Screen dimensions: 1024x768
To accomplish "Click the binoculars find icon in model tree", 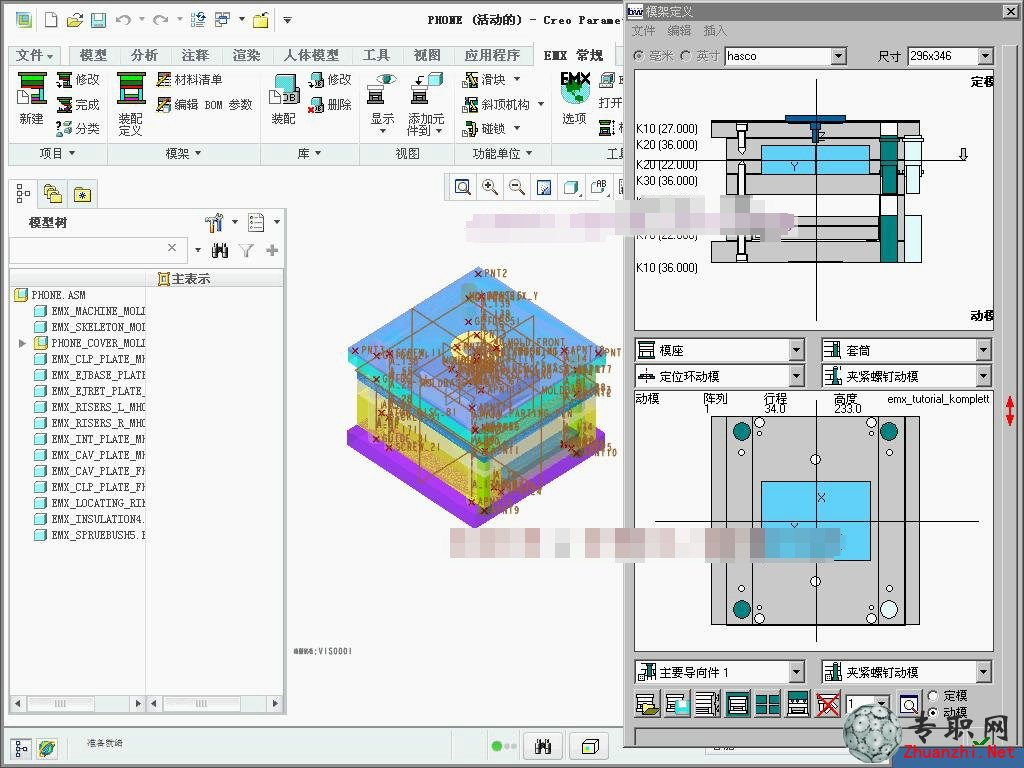I will (220, 250).
